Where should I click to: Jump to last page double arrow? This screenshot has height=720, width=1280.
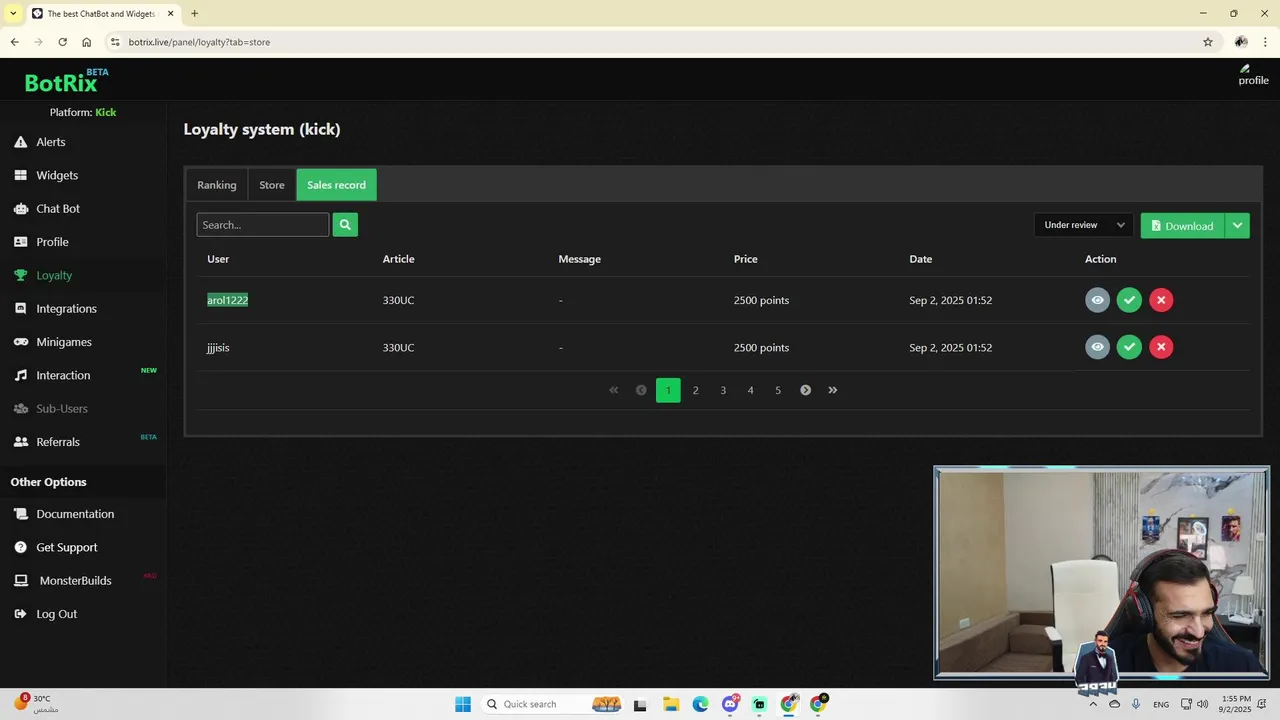coord(833,390)
